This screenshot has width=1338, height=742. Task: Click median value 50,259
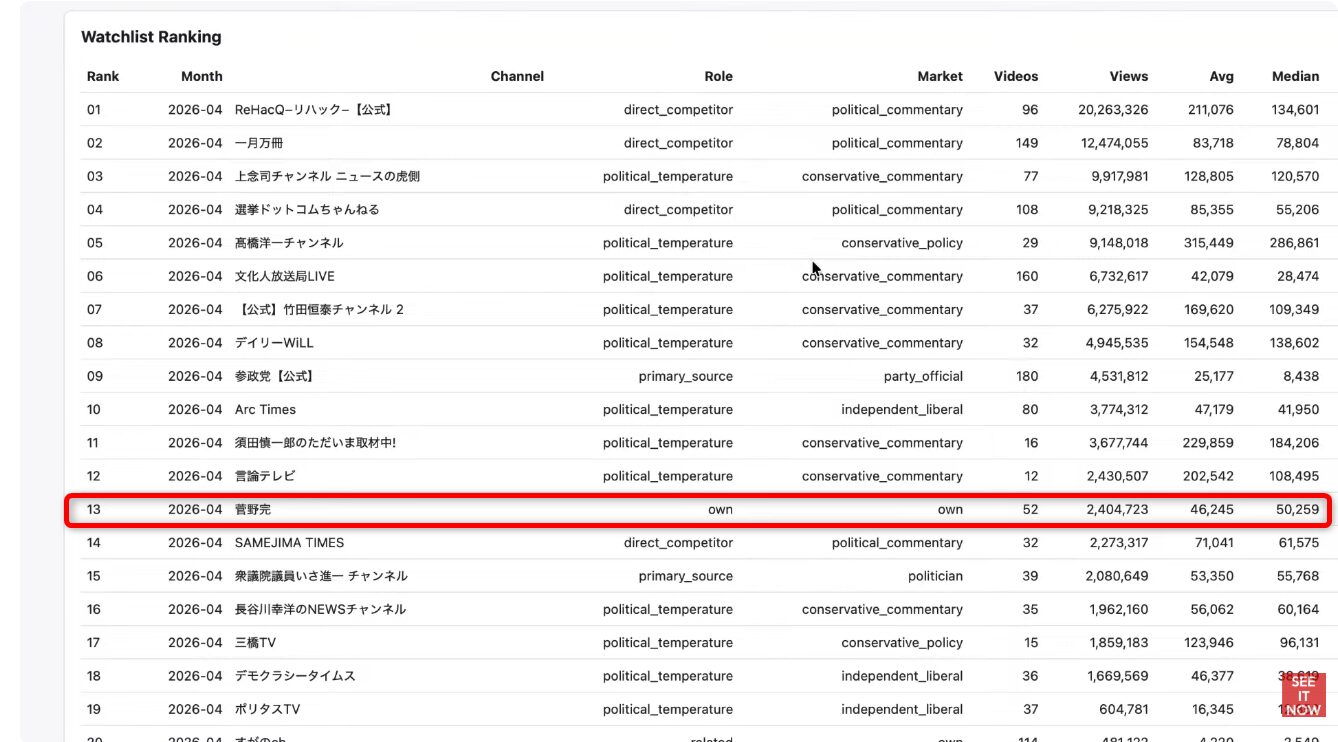click(x=1298, y=510)
